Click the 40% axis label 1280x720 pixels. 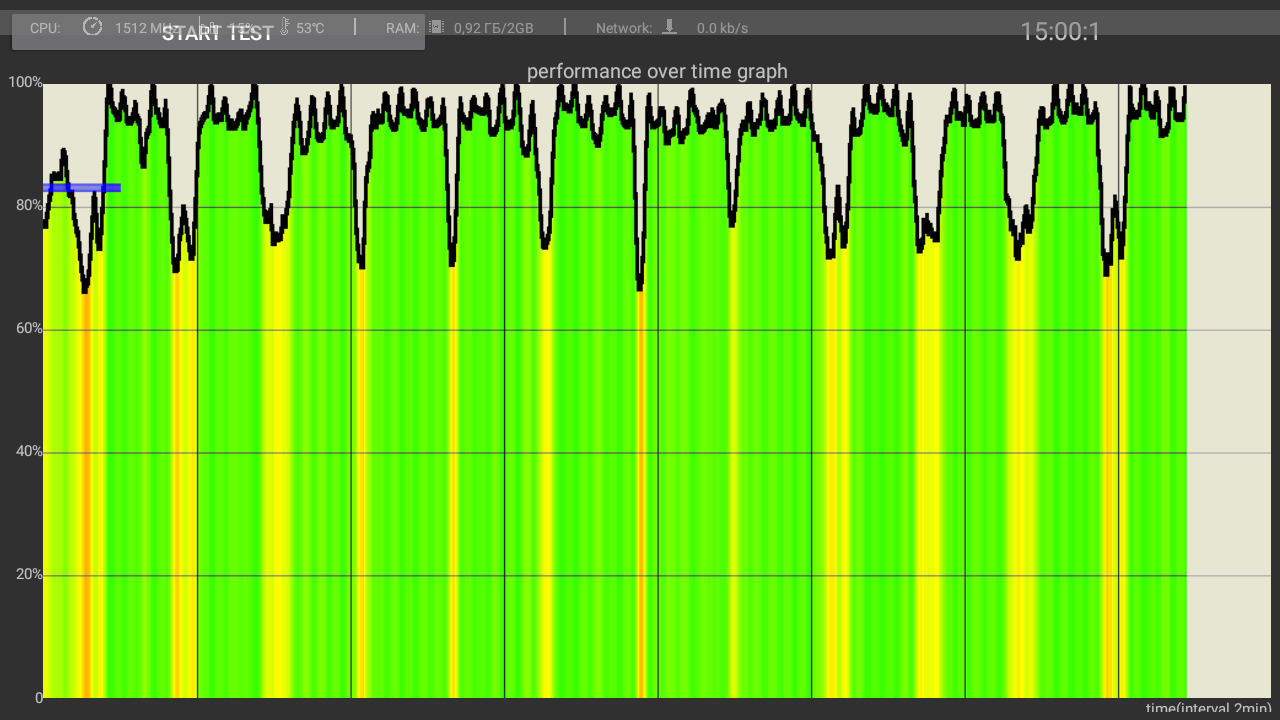pyautogui.click(x=29, y=451)
